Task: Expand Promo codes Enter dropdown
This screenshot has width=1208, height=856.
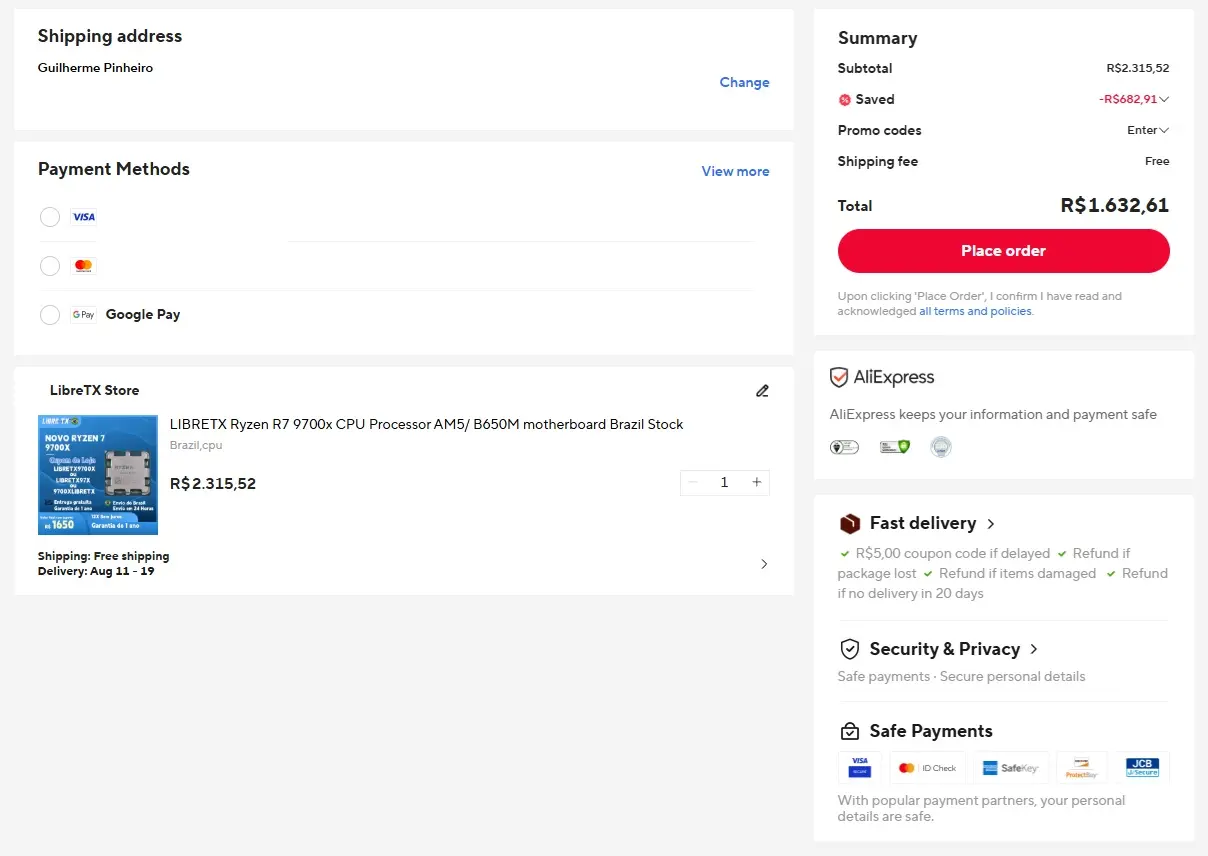Action: pyautogui.click(x=1148, y=130)
